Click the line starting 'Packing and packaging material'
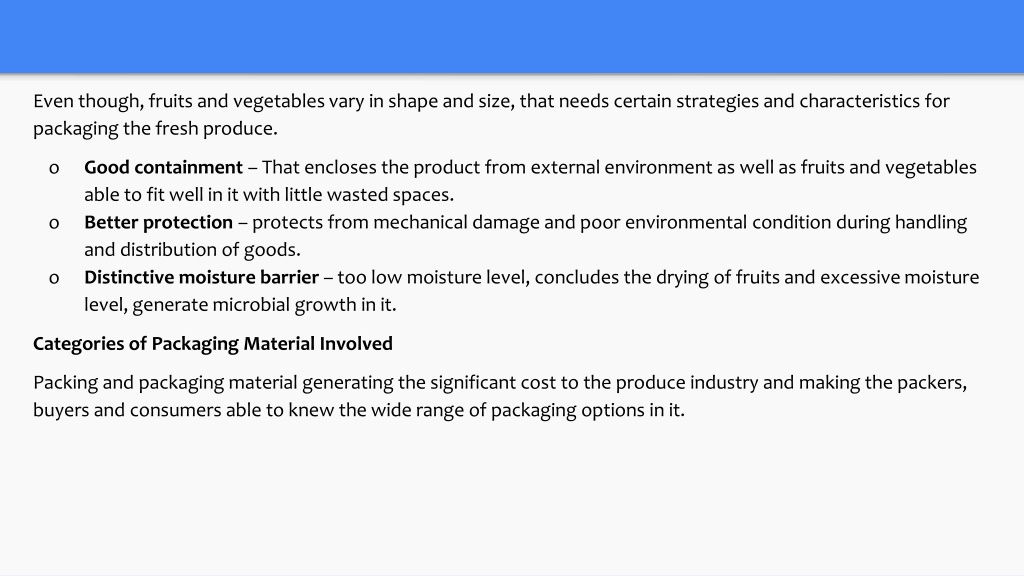The height and width of the screenshot is (576, 1024). (500, 383)
